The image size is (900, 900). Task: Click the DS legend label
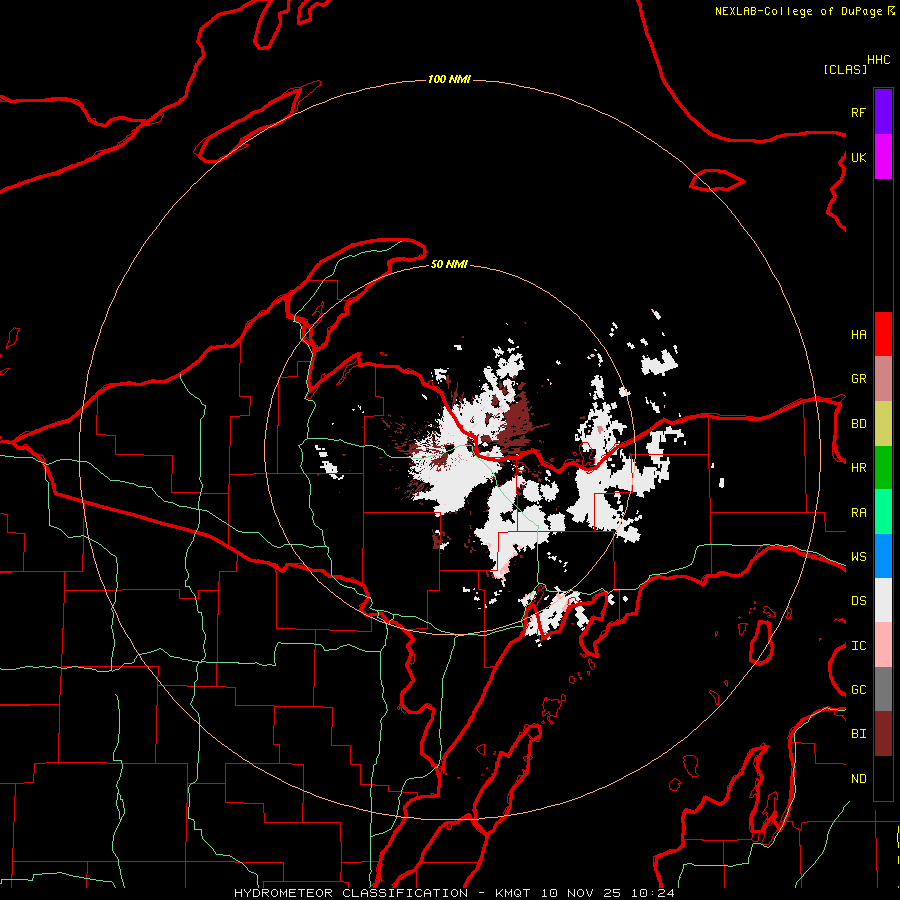point(858,601)
